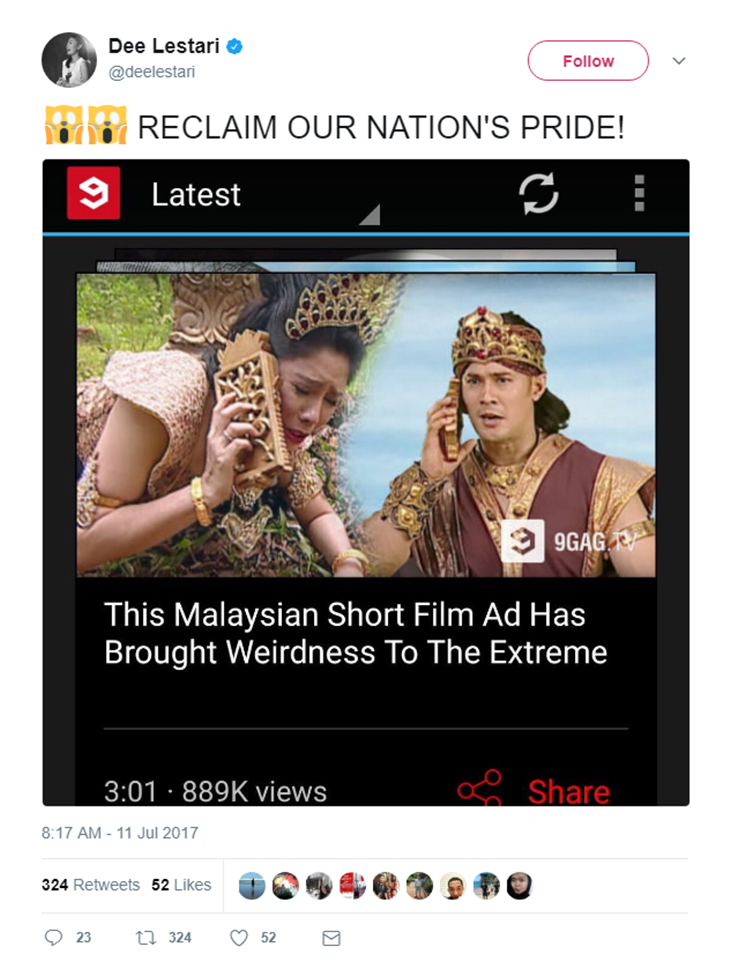This screenshot has width=730, height=976.
Task: Expand tweet options chevron next to Follow
Action: click(x=679, y=61)
